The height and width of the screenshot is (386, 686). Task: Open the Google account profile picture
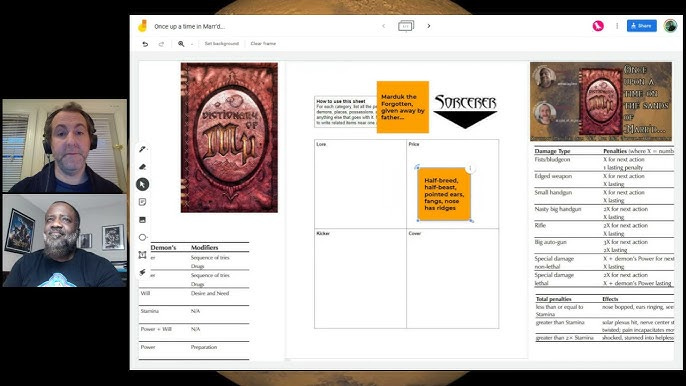(670, 26)
